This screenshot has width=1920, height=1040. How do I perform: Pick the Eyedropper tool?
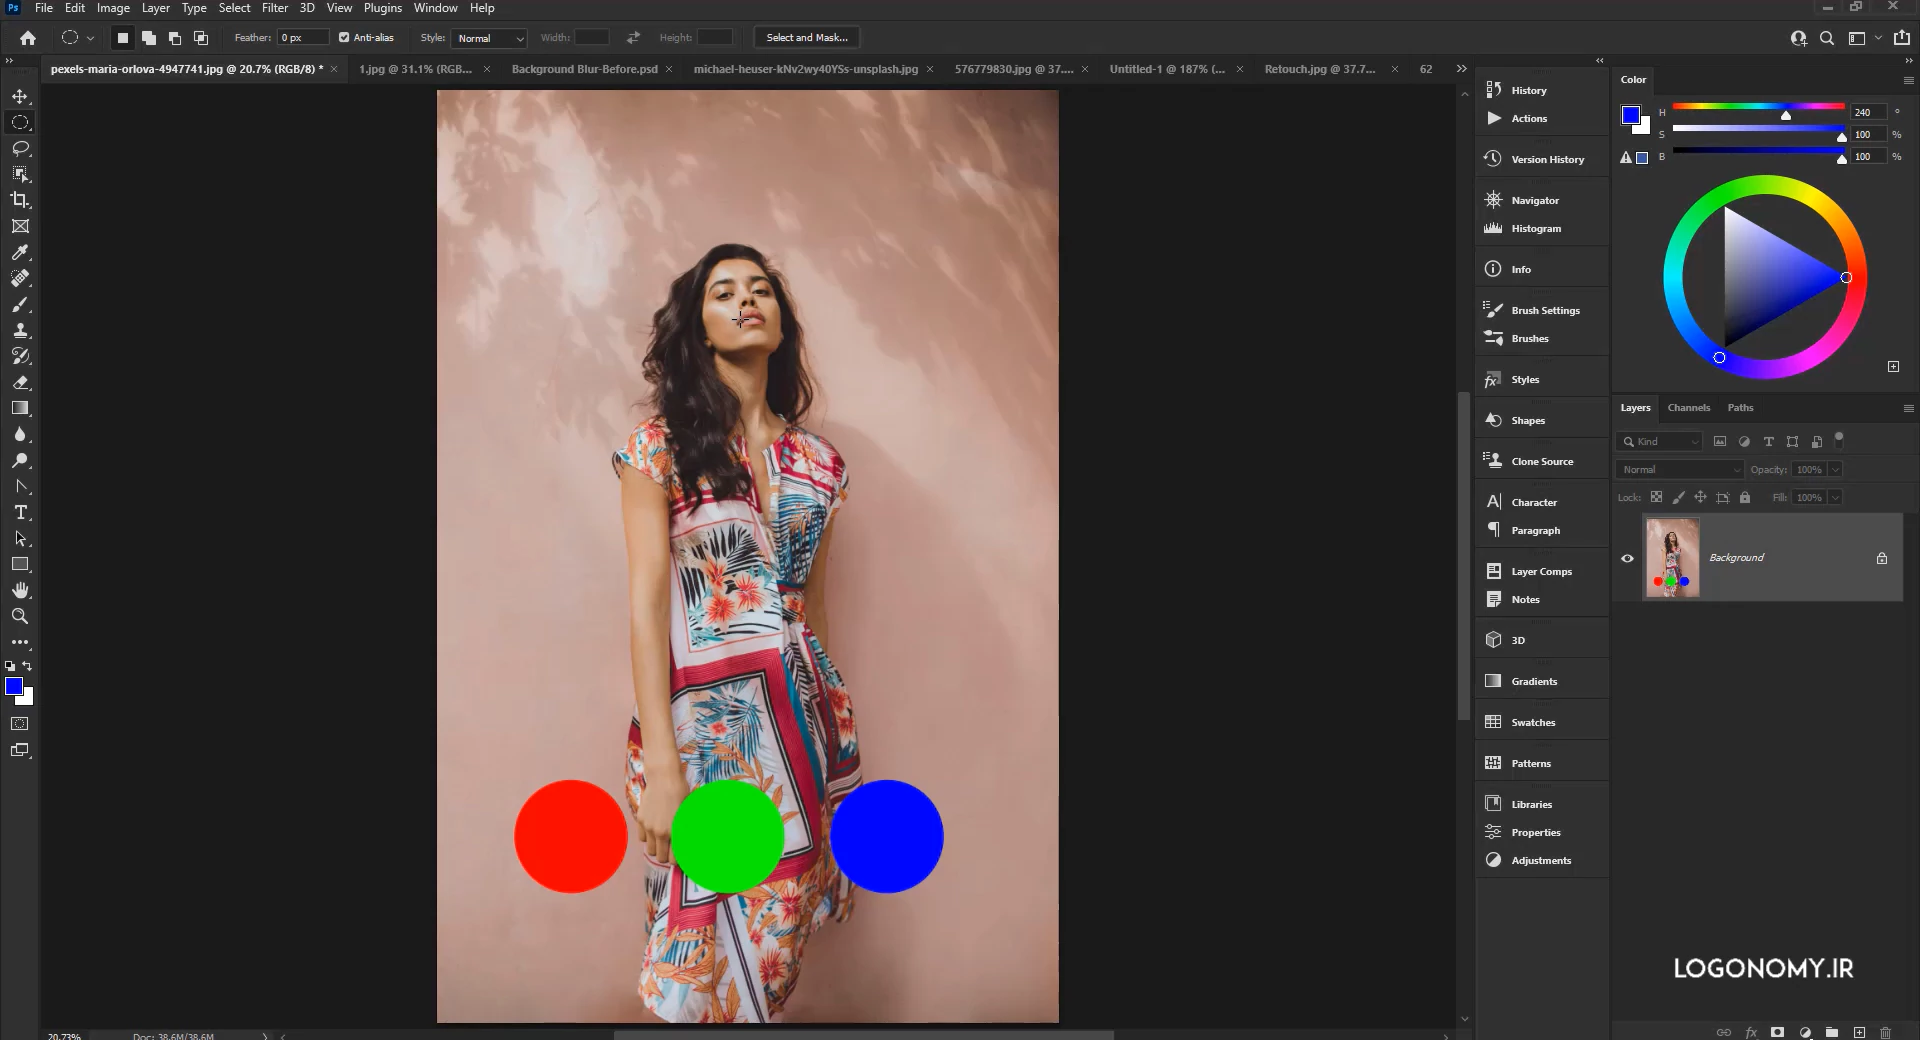coord(20,252)
